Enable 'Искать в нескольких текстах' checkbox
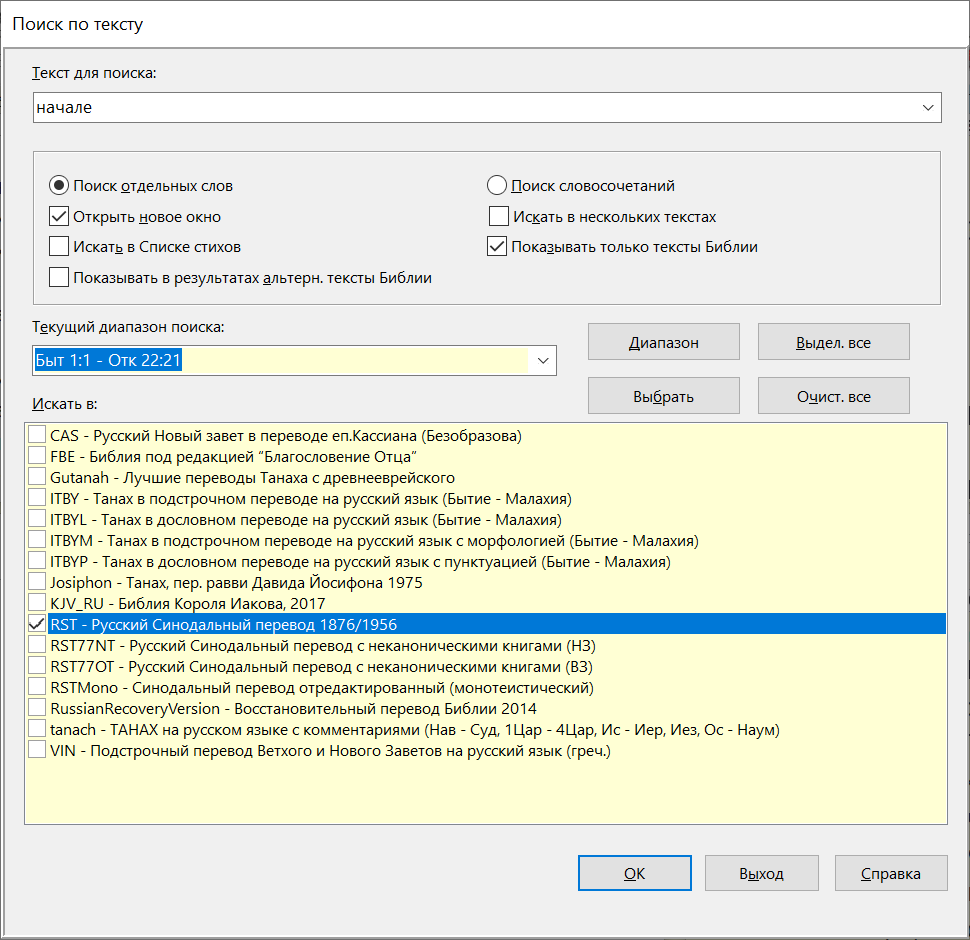This screenshot has width=970, height=940. point(499,216)
